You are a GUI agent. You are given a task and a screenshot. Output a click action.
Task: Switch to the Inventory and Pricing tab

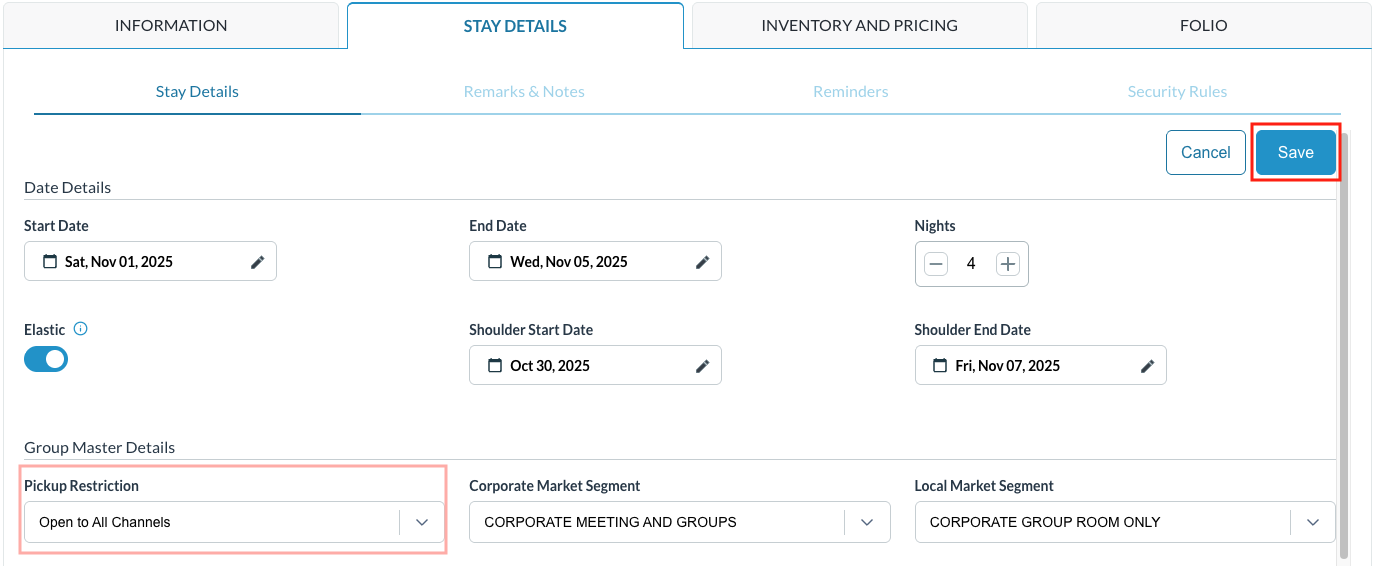[x=859, y=25]
